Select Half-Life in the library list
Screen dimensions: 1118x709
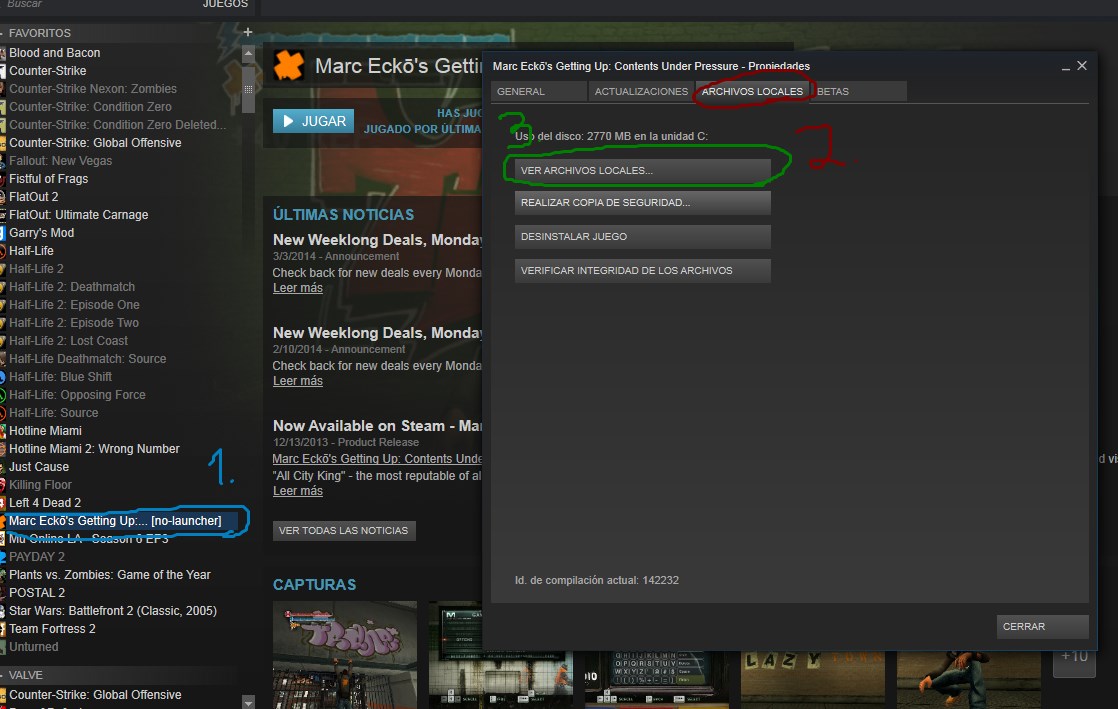pos(31,250)
